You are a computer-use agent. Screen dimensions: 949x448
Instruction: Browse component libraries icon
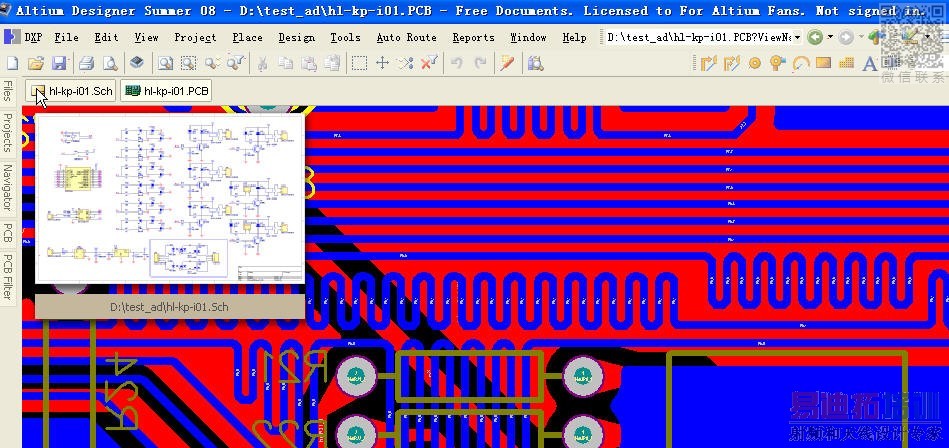[x=536, y=63]
